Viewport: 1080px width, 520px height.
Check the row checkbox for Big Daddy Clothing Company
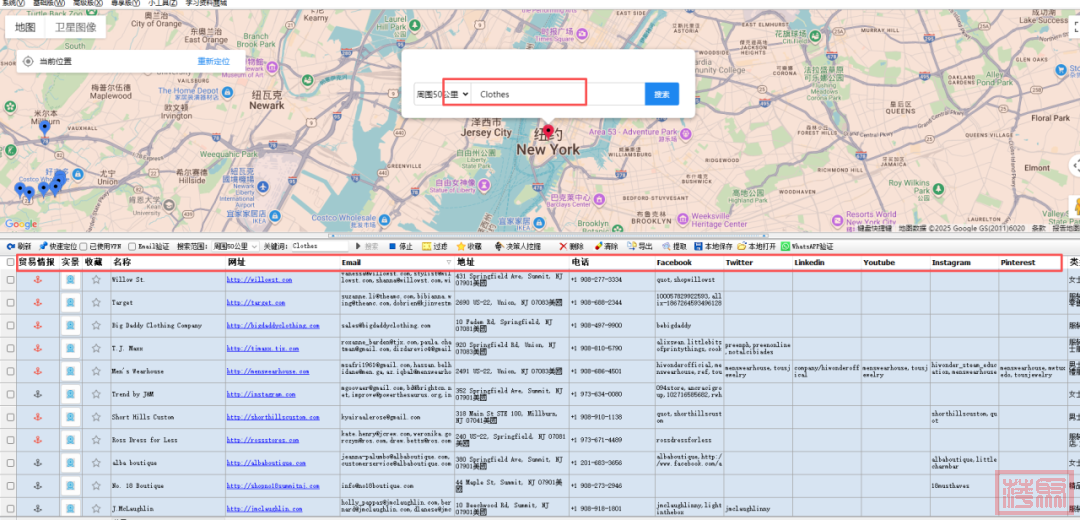coord(11,325)
